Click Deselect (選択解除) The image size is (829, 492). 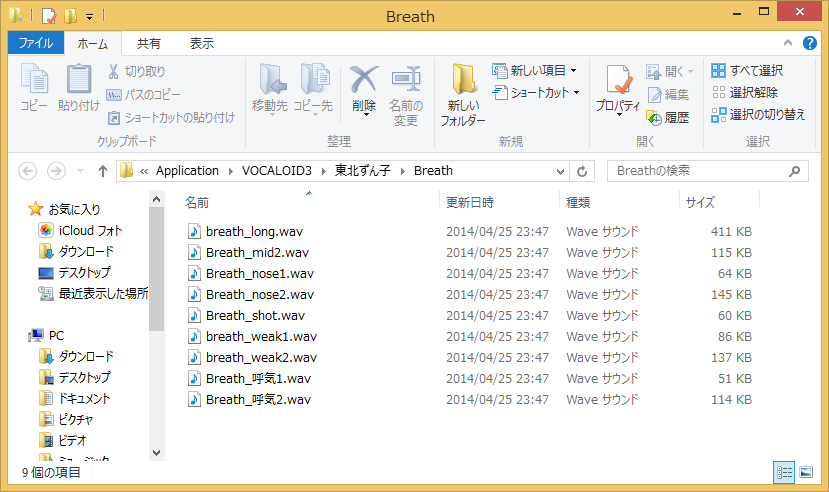744,92
